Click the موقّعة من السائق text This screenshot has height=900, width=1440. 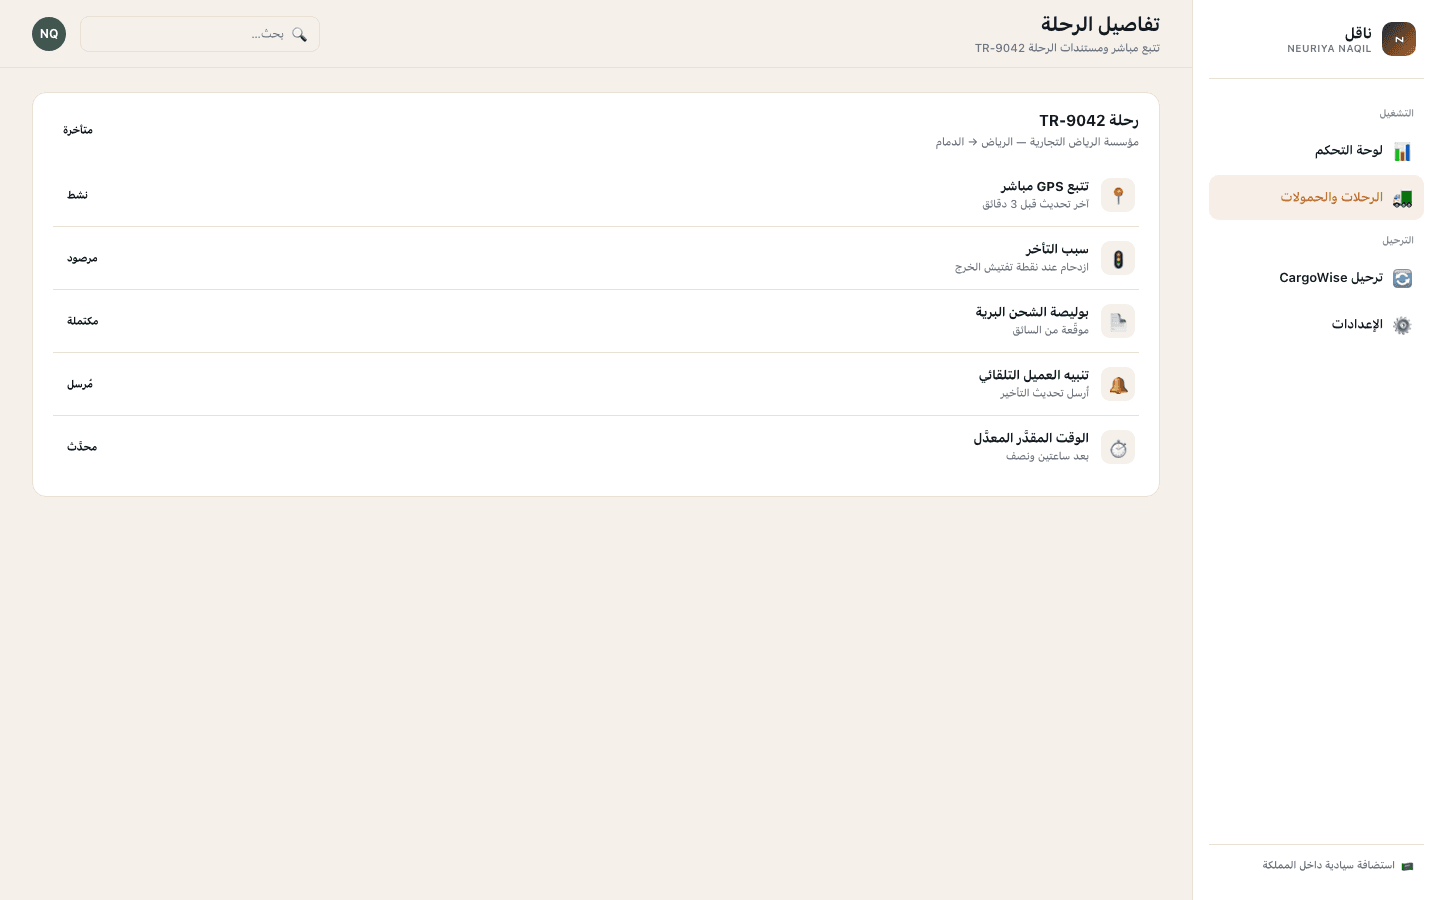point(1050,330)
